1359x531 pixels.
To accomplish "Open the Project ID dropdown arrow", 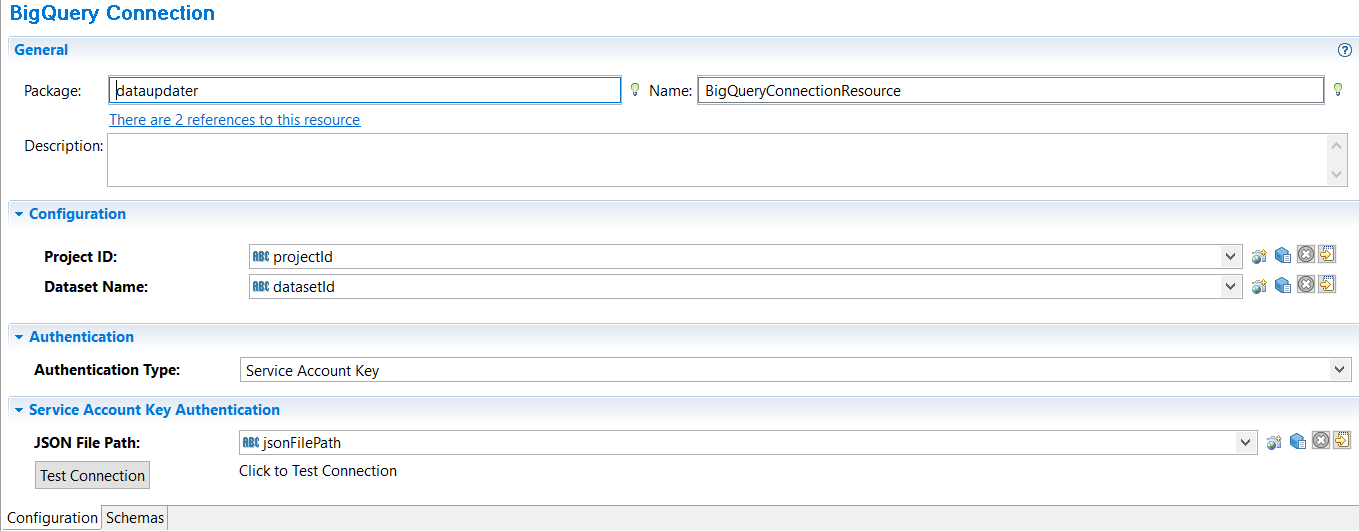I will (1232, 257).
